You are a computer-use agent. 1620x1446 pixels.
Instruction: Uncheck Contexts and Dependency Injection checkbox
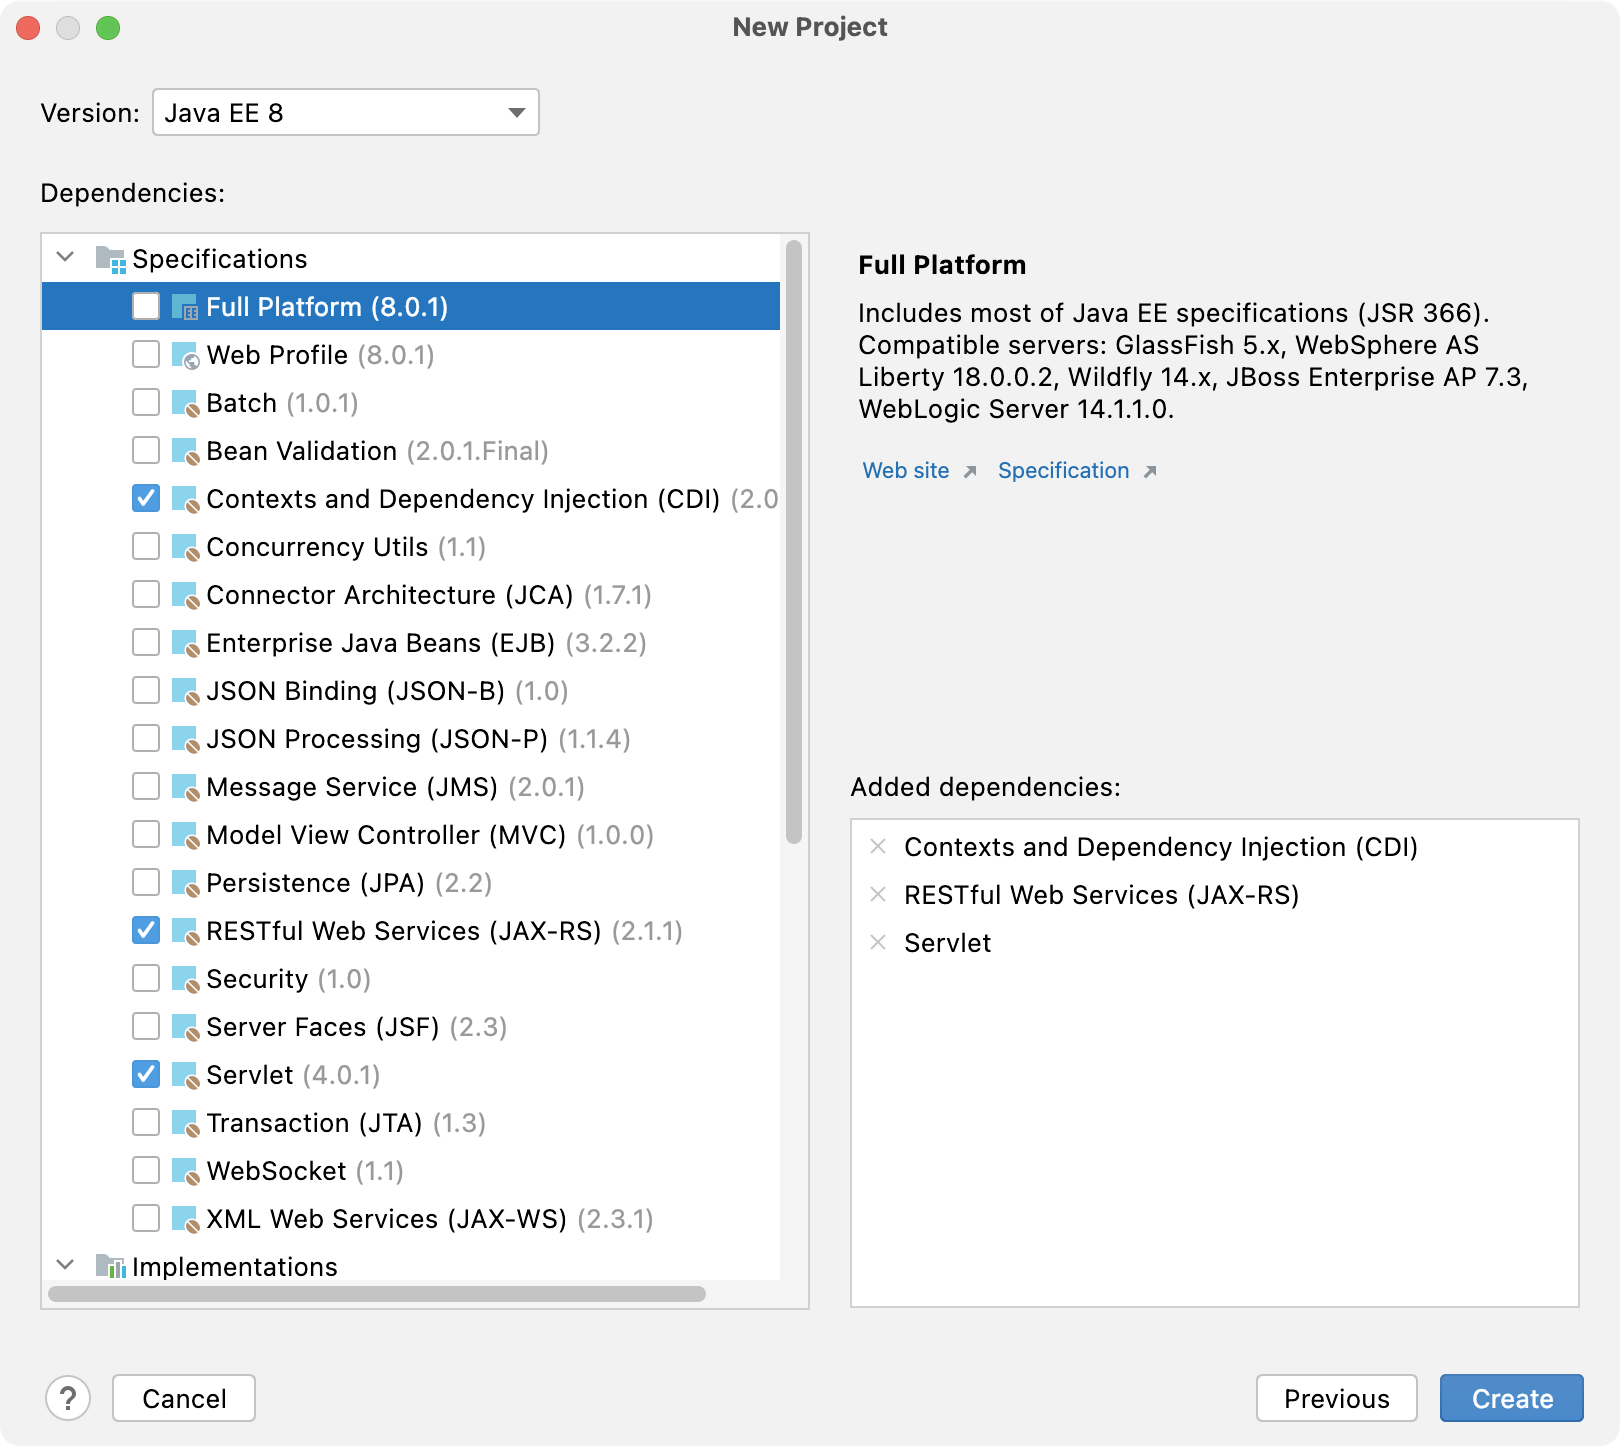tap(146, 498)
